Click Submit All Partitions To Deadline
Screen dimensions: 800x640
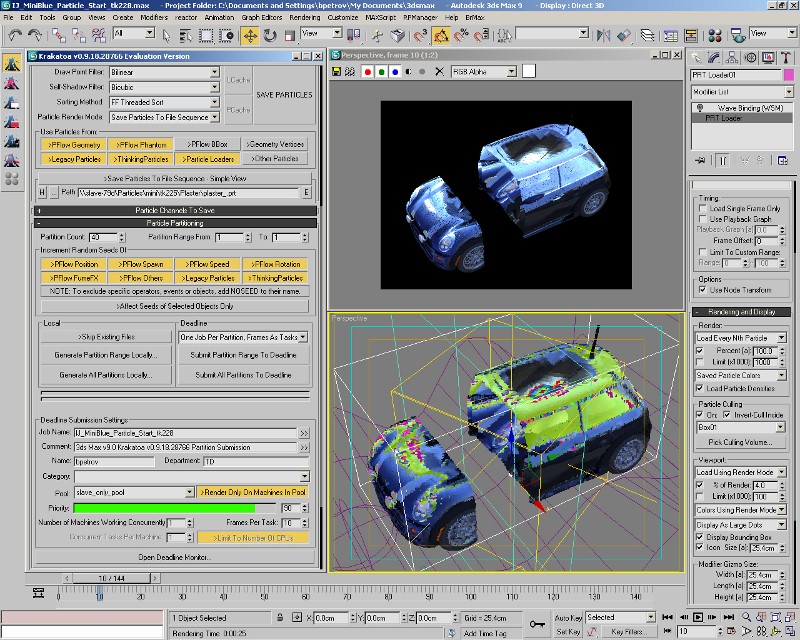coord(243,375)
